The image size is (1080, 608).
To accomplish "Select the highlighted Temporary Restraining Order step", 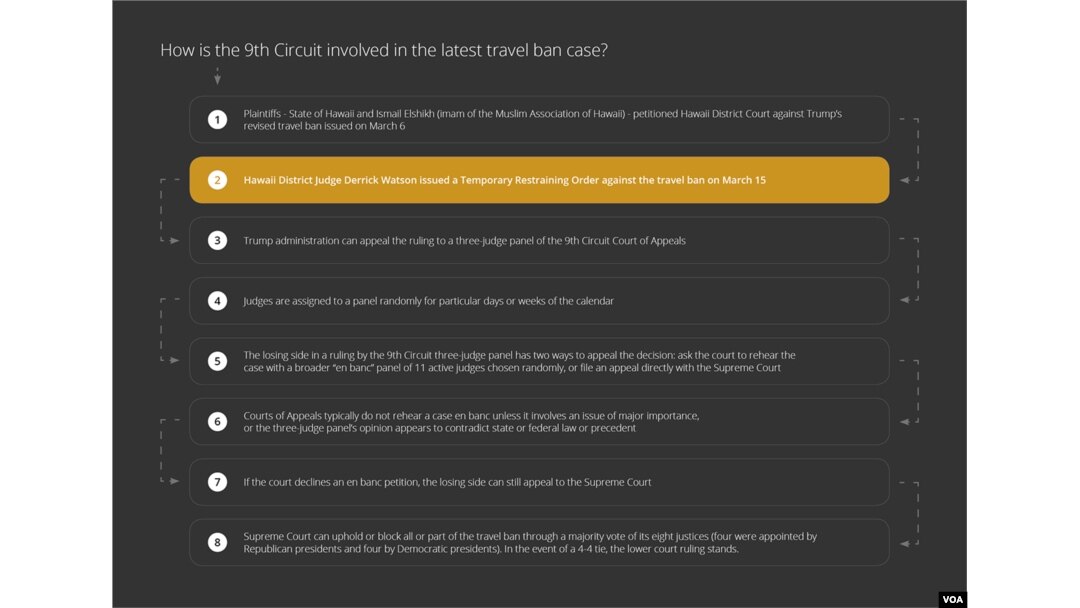I will 539,180.
